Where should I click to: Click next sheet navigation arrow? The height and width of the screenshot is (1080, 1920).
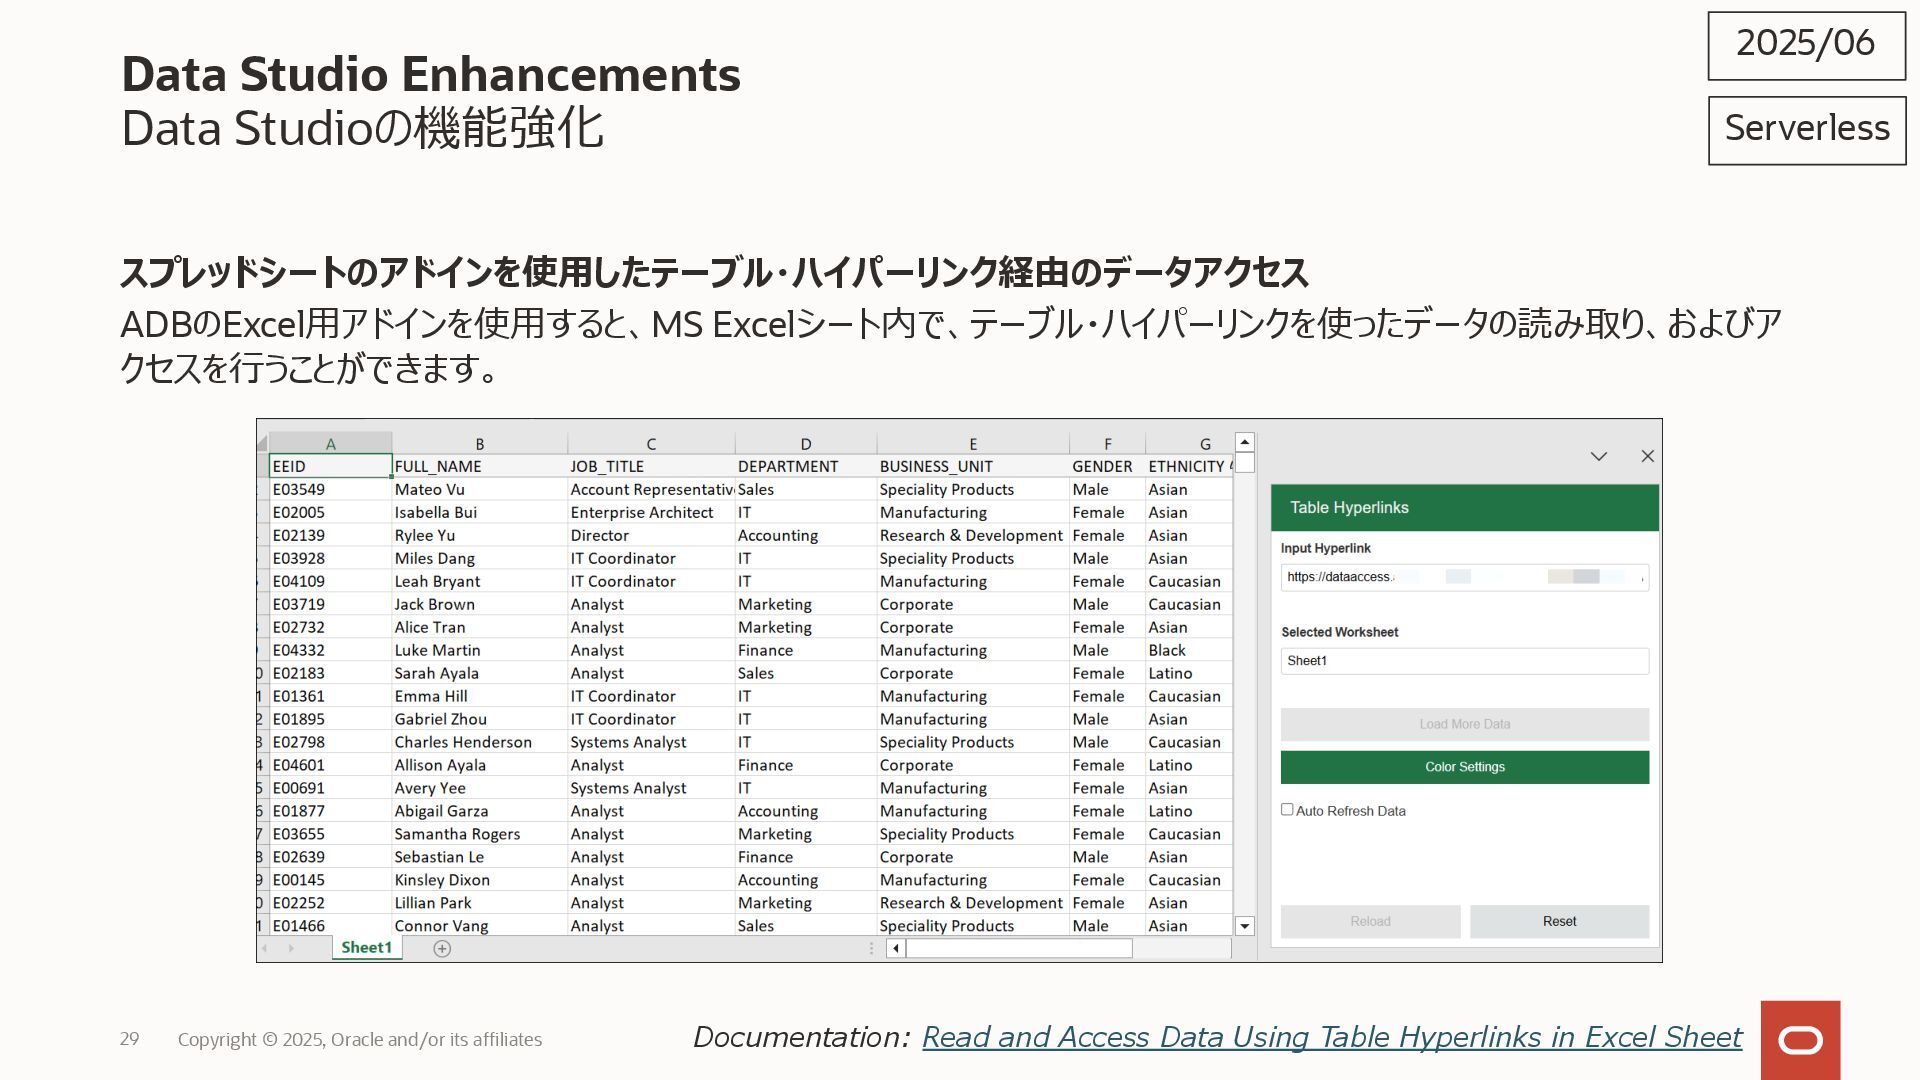(291, 948)
